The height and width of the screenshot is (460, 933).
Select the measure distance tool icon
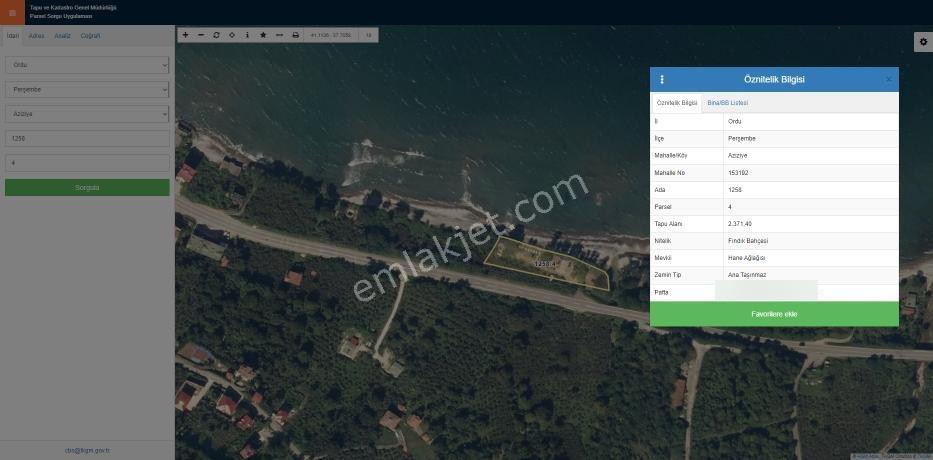279,35
